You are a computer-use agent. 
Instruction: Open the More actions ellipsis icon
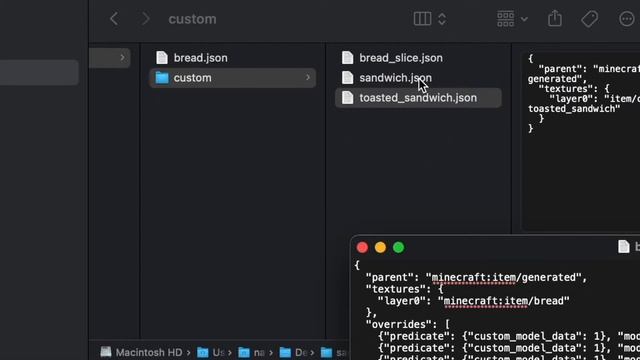[627, 19]
